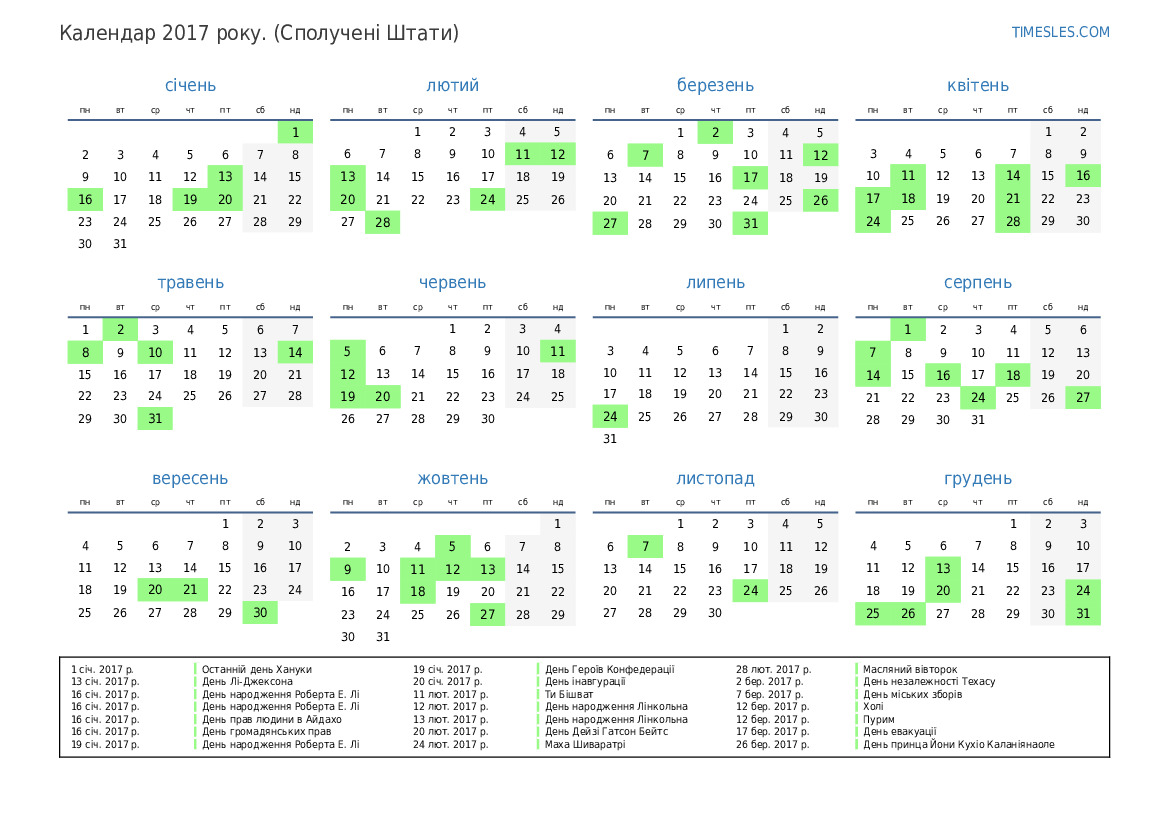Click highlighted day 24 in липень
1169x827 pixels.
[x=610, y=416]
